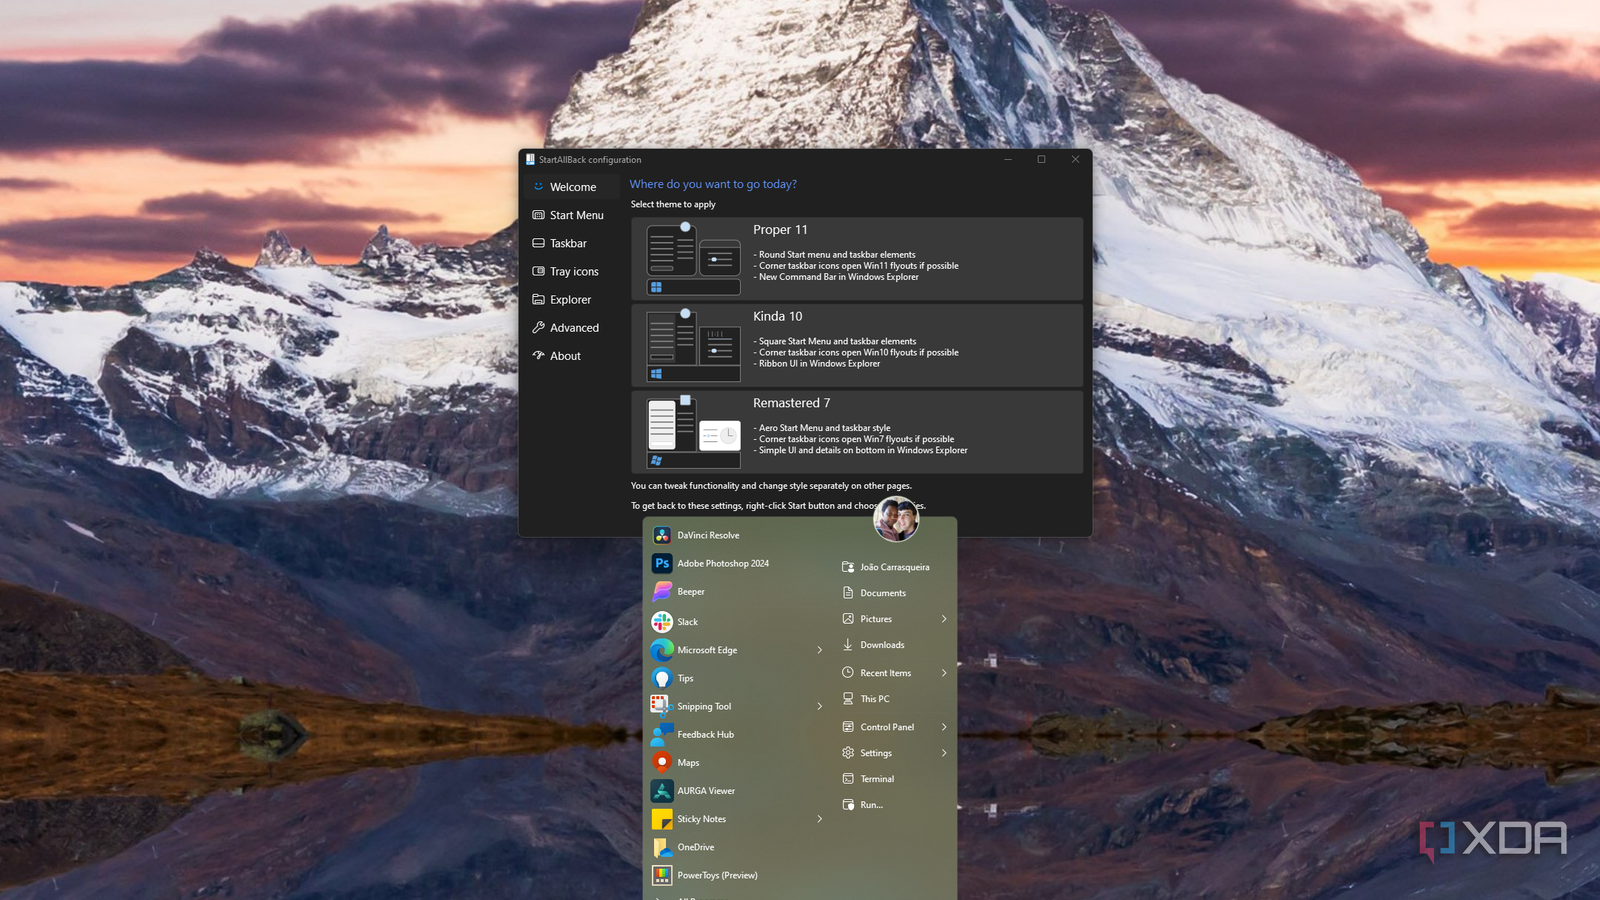The height and width of the screenshot is (900, 1600).
Task: Click the user profile picture
Action: (x=895, y=519)
